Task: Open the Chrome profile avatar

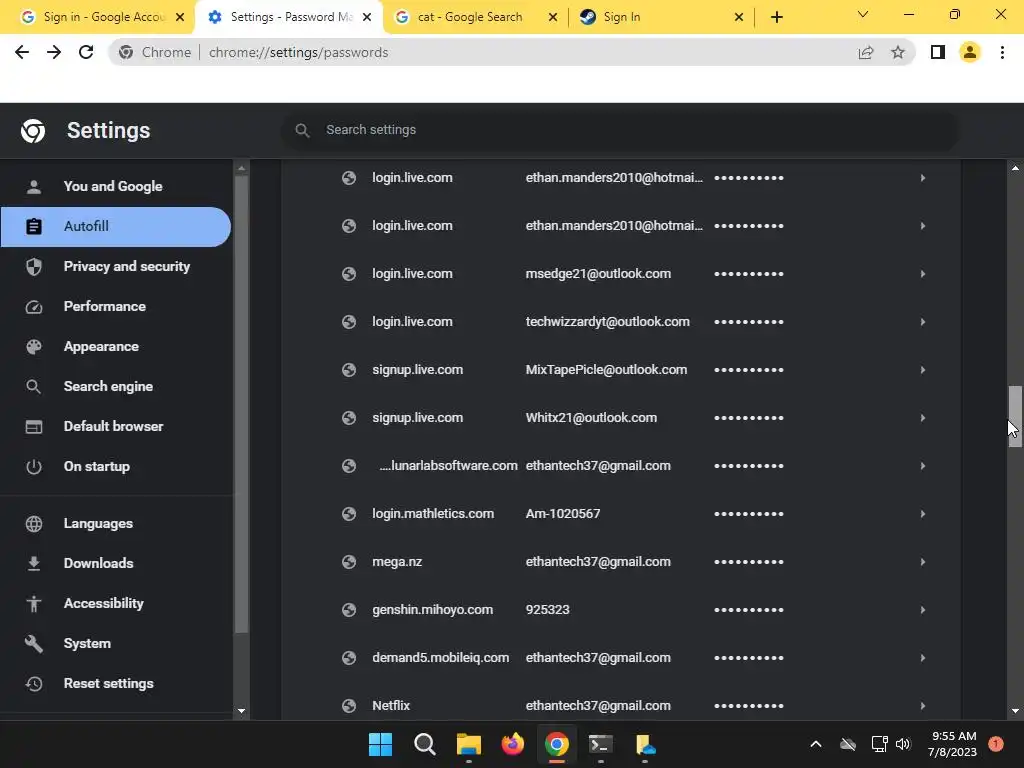Action: 970,52
